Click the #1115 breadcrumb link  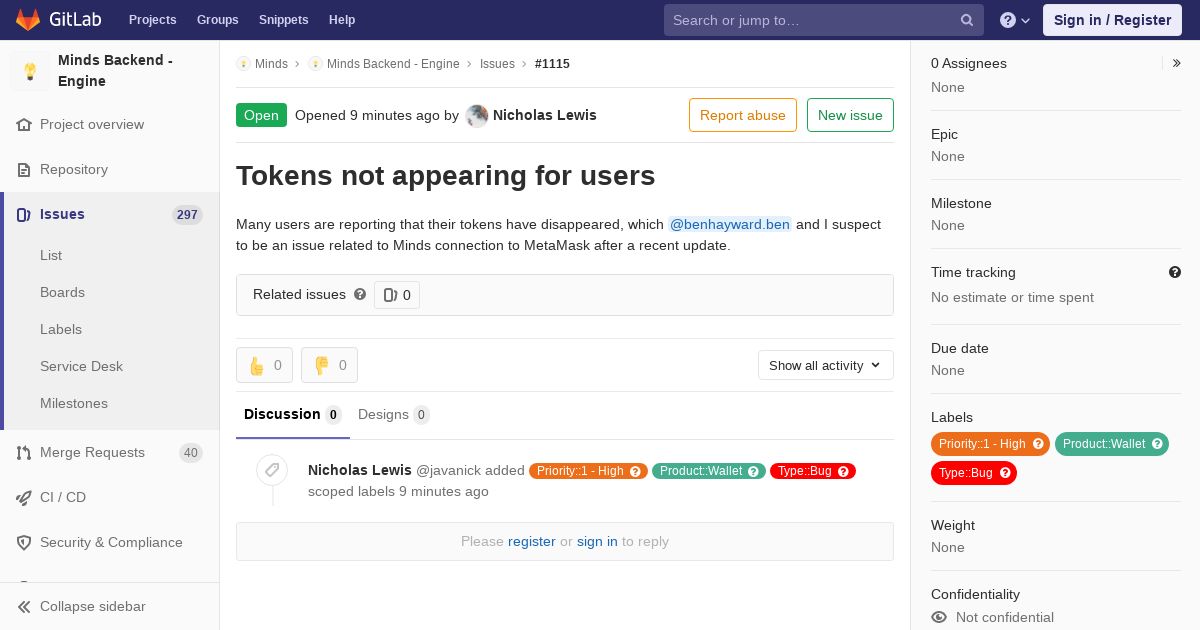click(x=552, y=64)
